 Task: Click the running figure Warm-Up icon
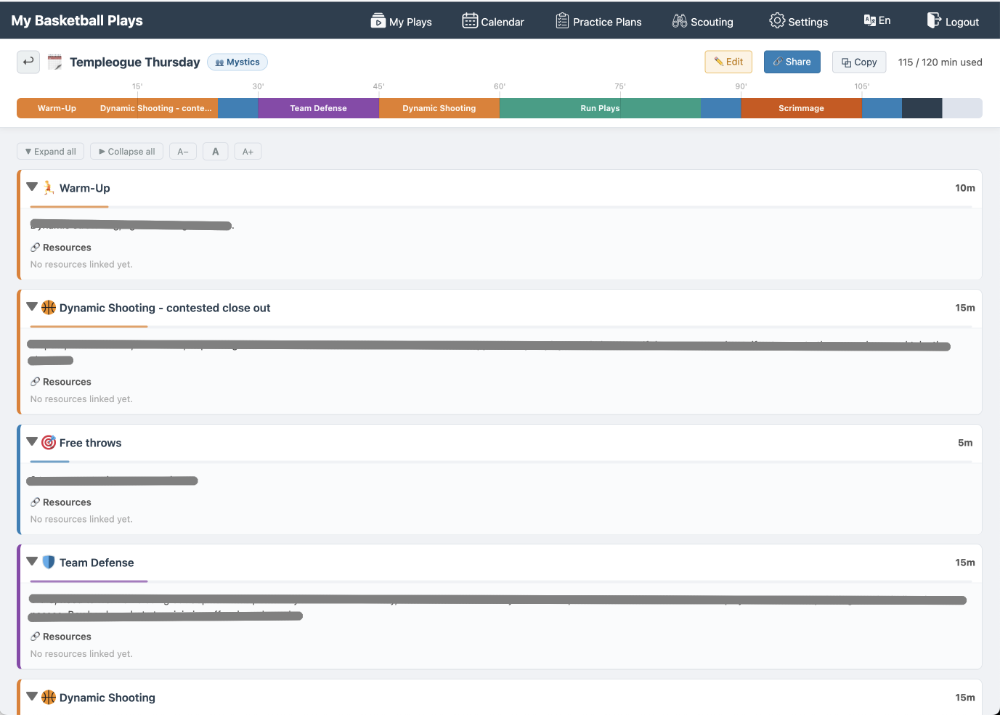pos(48,188)
